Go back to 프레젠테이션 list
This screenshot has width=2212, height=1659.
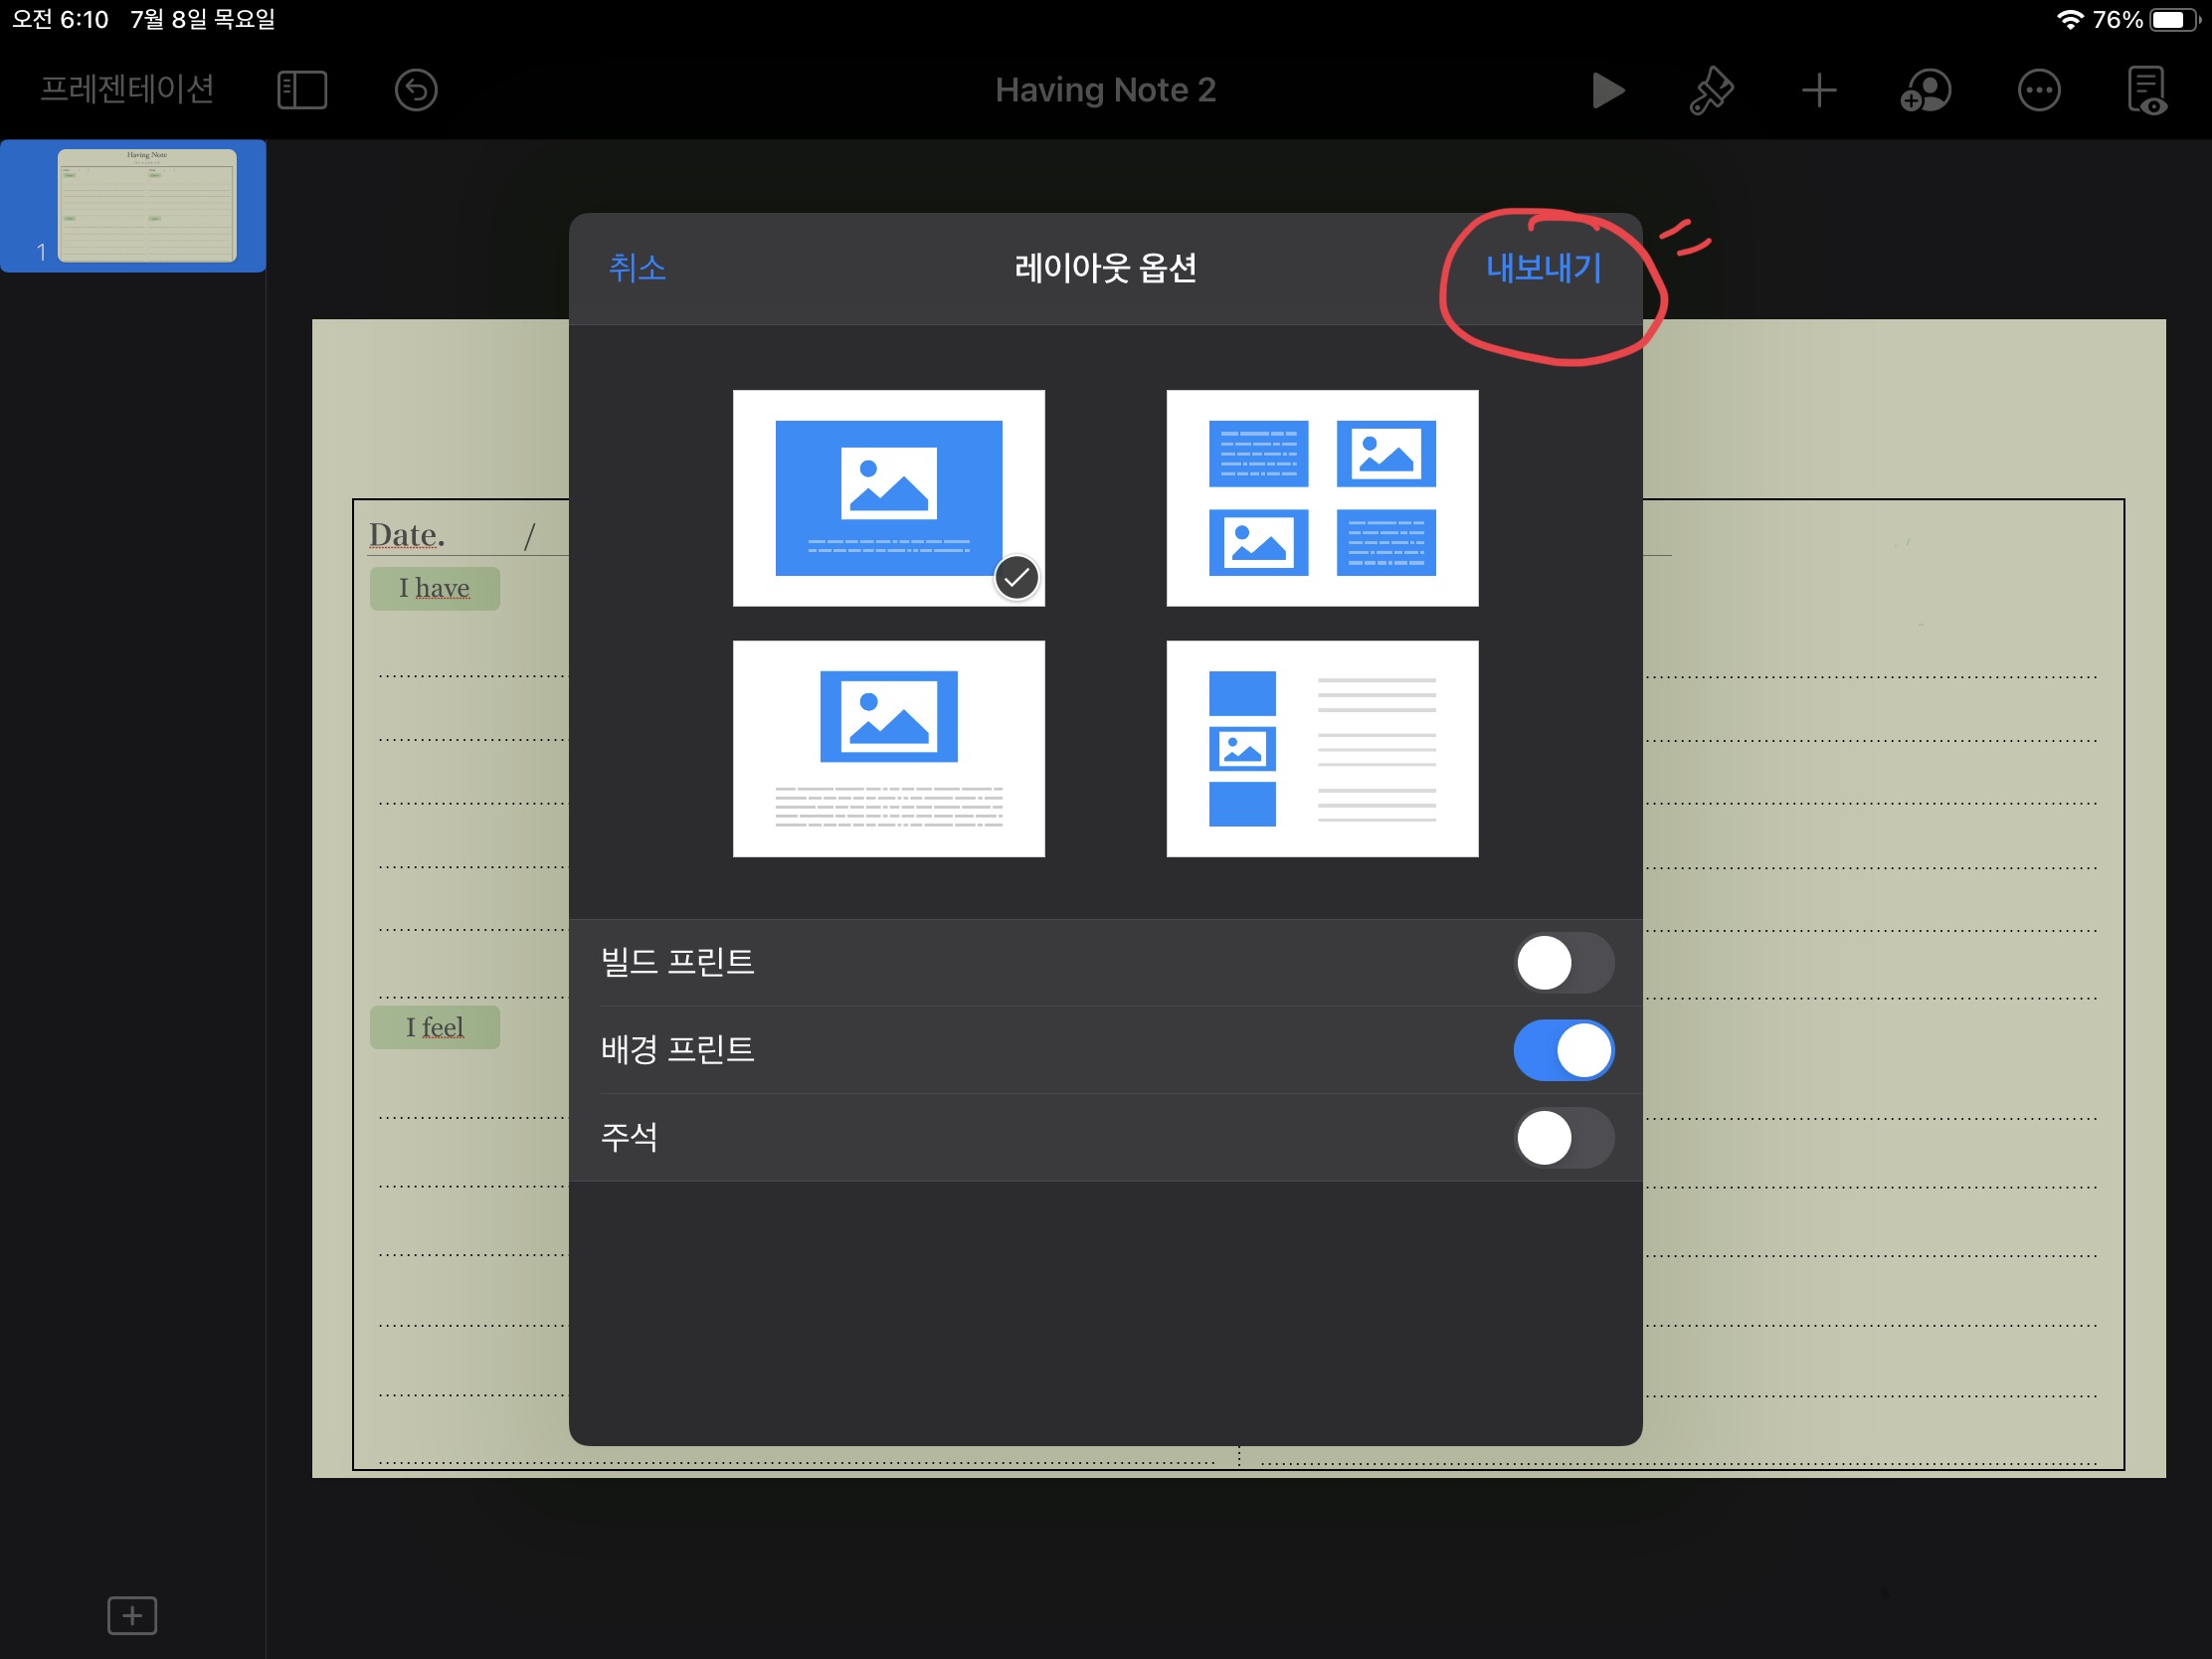coord(127,90)
